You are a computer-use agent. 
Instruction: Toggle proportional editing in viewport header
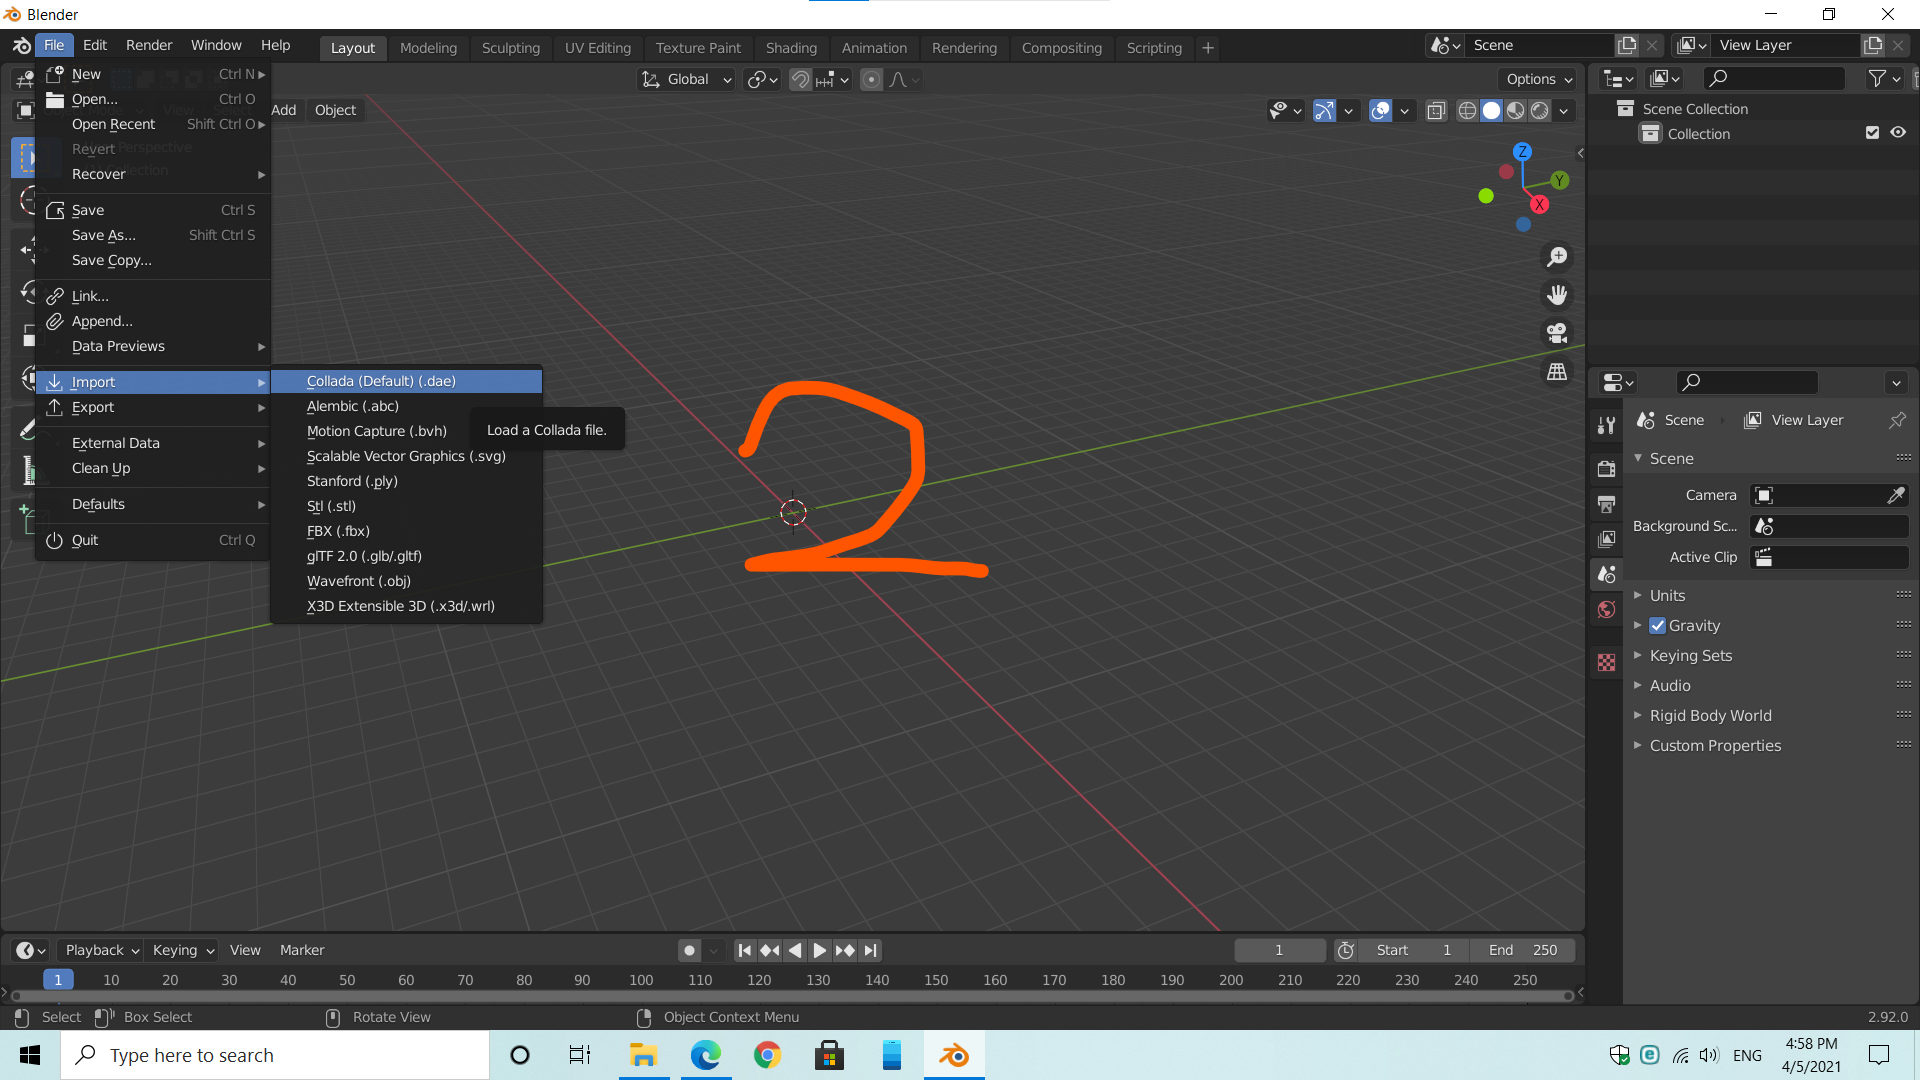point(872,79)
